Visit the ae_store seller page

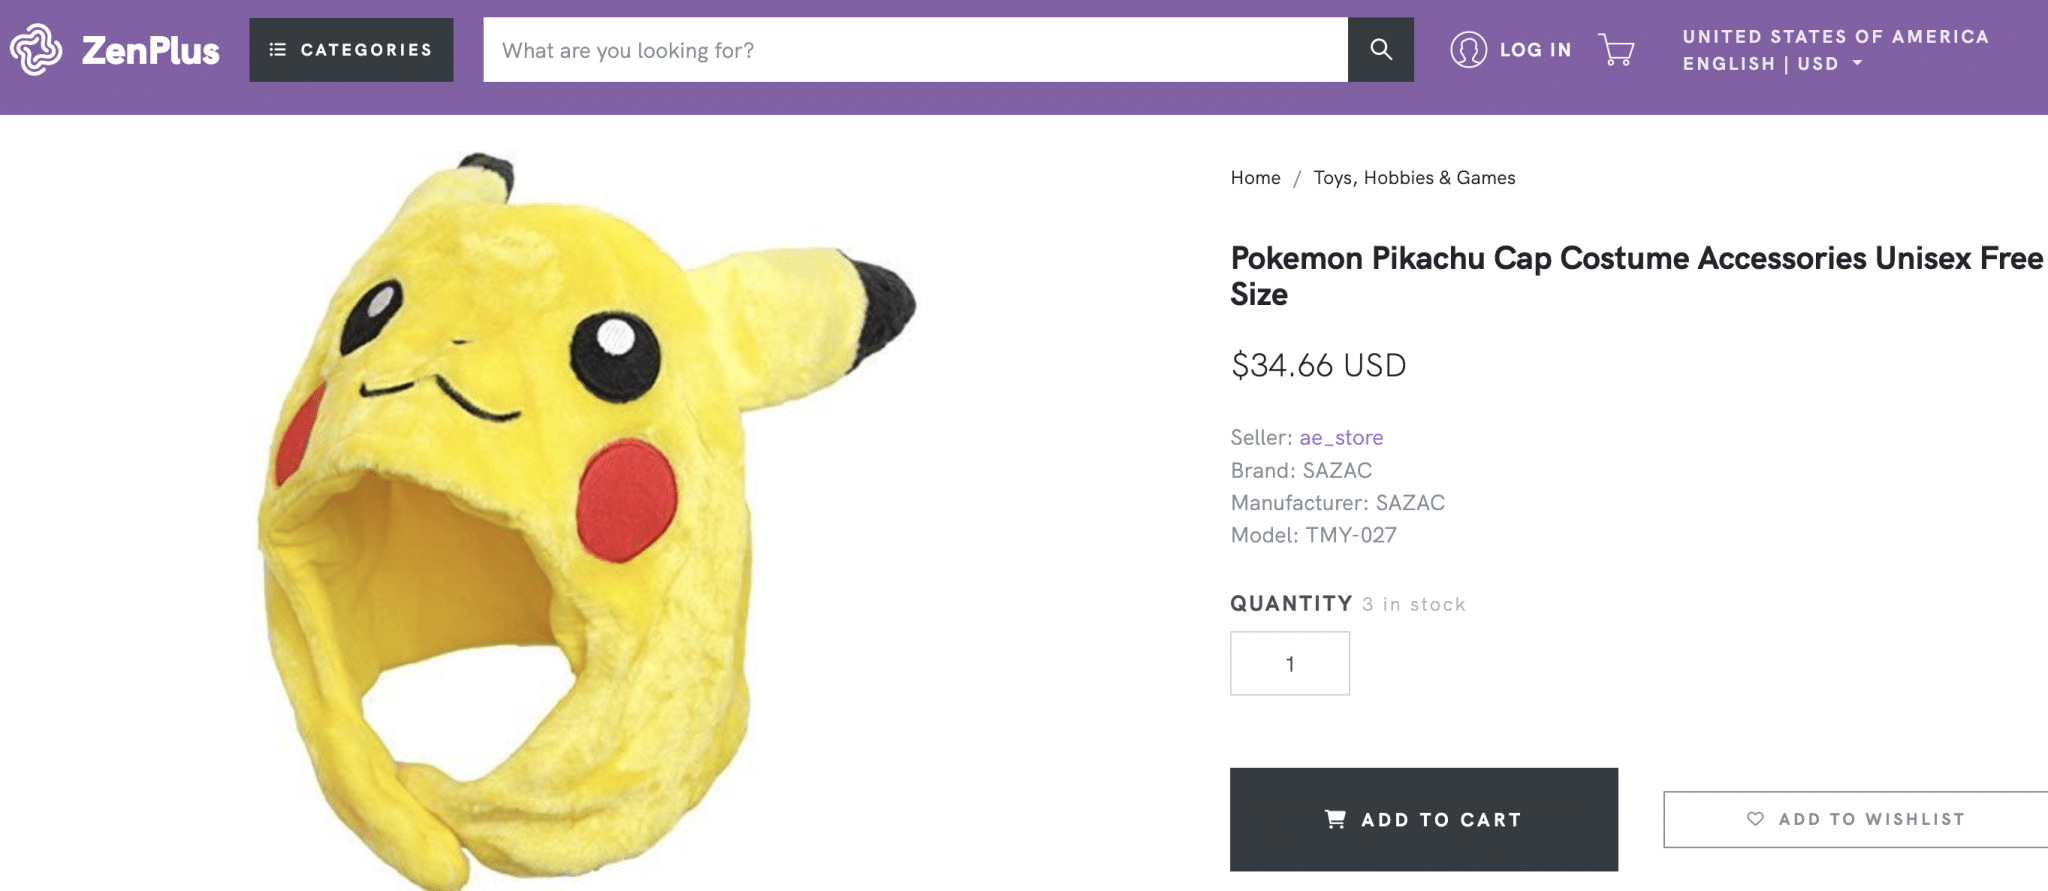[x=1340, y=437]
